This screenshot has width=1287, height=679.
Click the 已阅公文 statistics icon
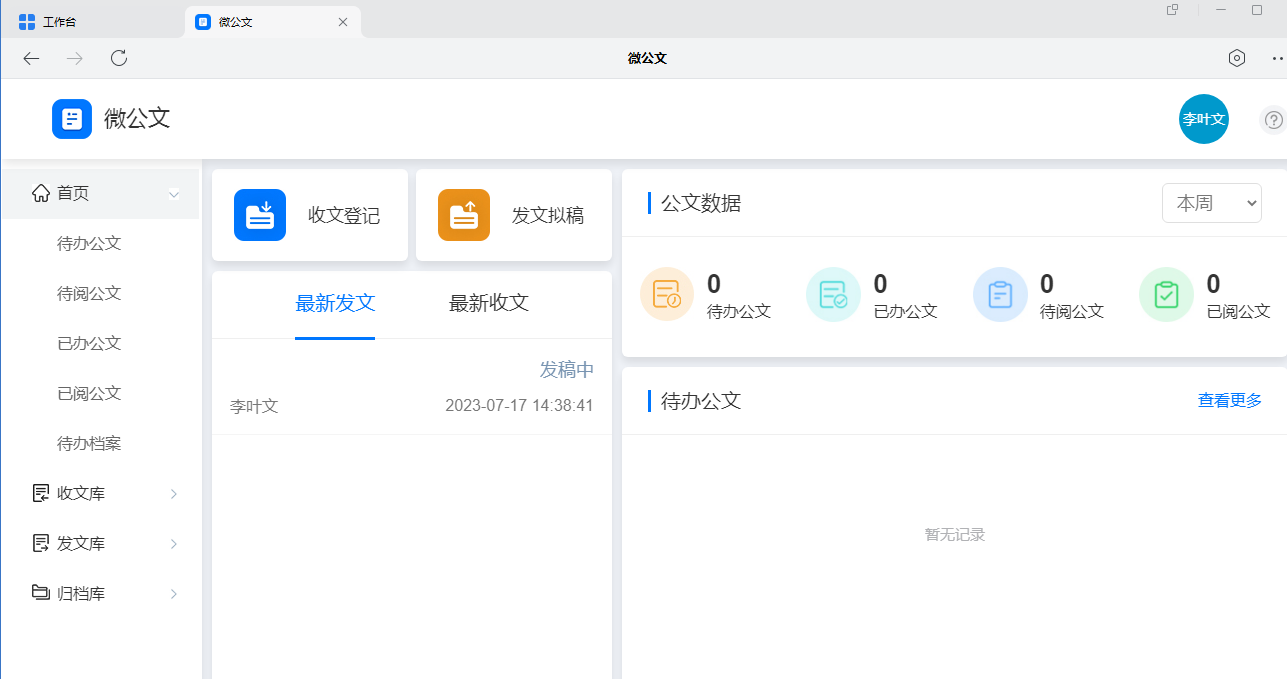(x=1165, y=294)
